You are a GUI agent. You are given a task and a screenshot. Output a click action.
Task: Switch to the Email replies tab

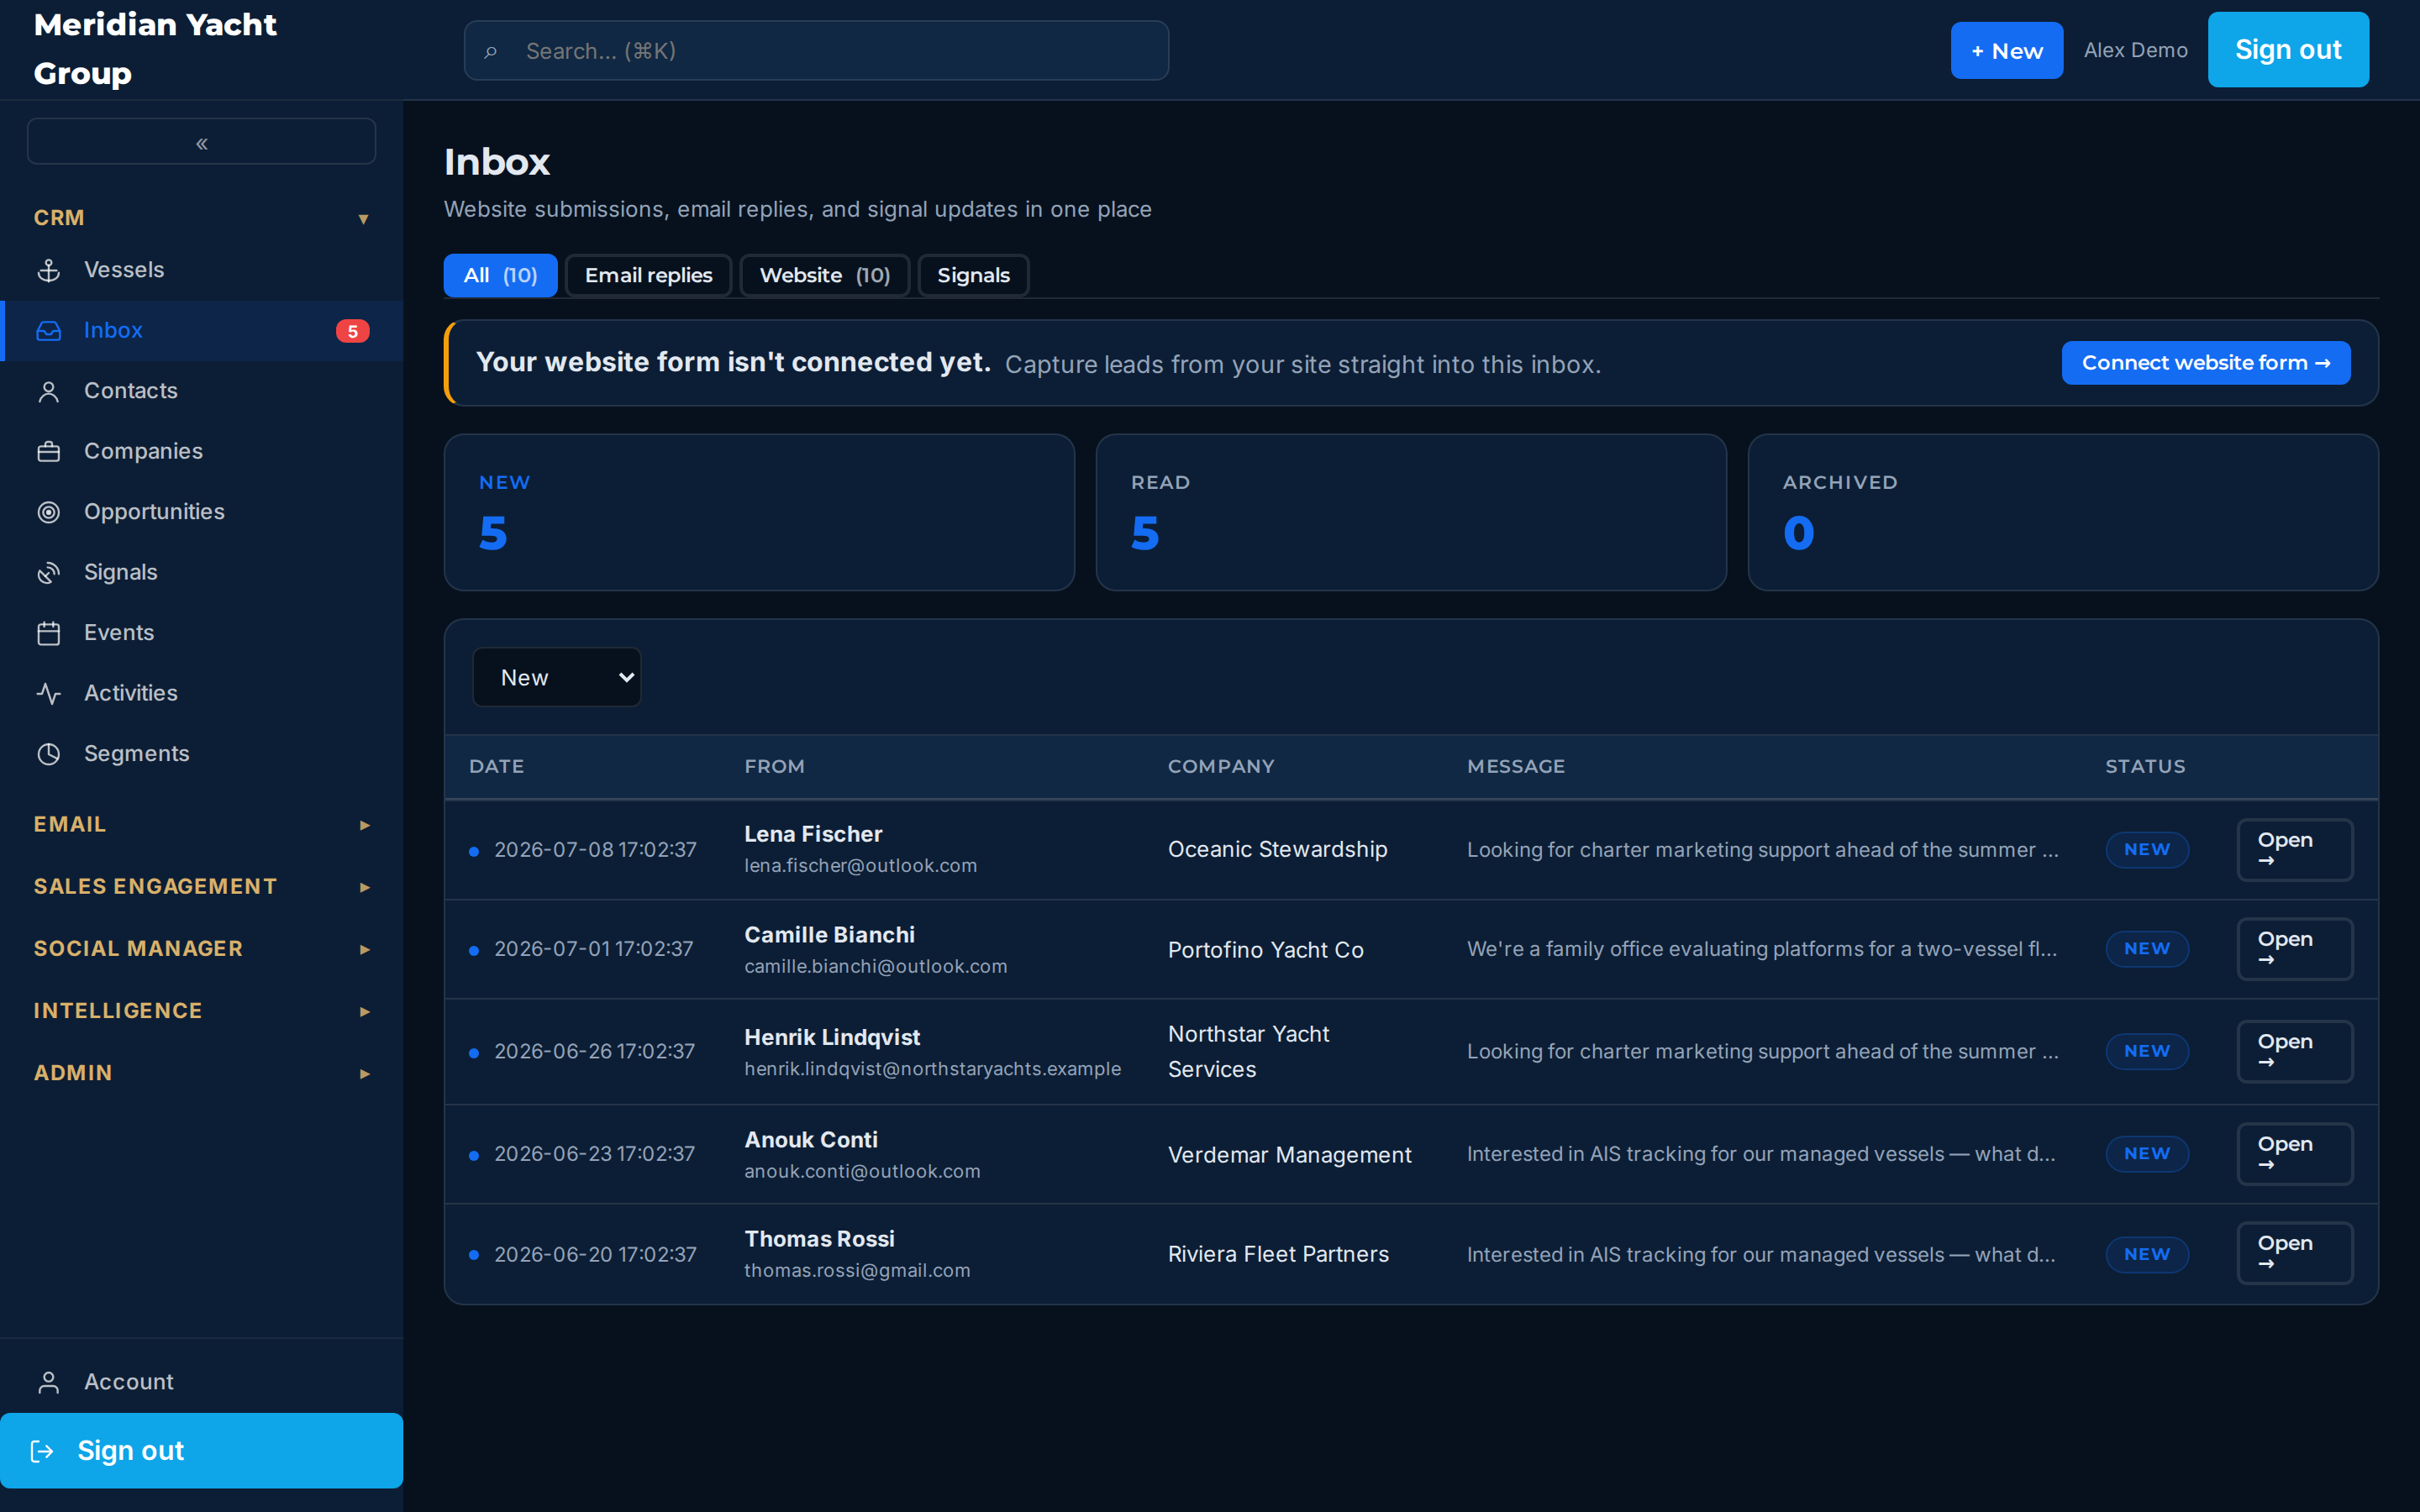tap(648, 275)
